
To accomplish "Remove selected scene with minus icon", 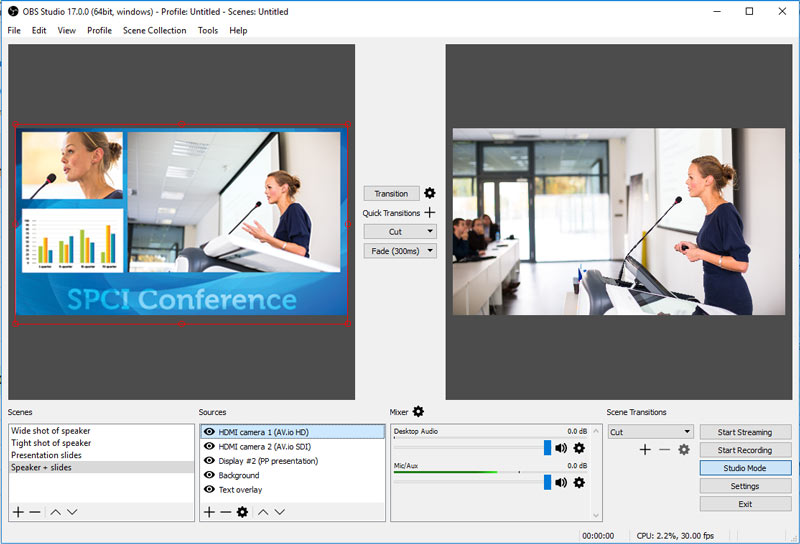I will click(35, 512).
